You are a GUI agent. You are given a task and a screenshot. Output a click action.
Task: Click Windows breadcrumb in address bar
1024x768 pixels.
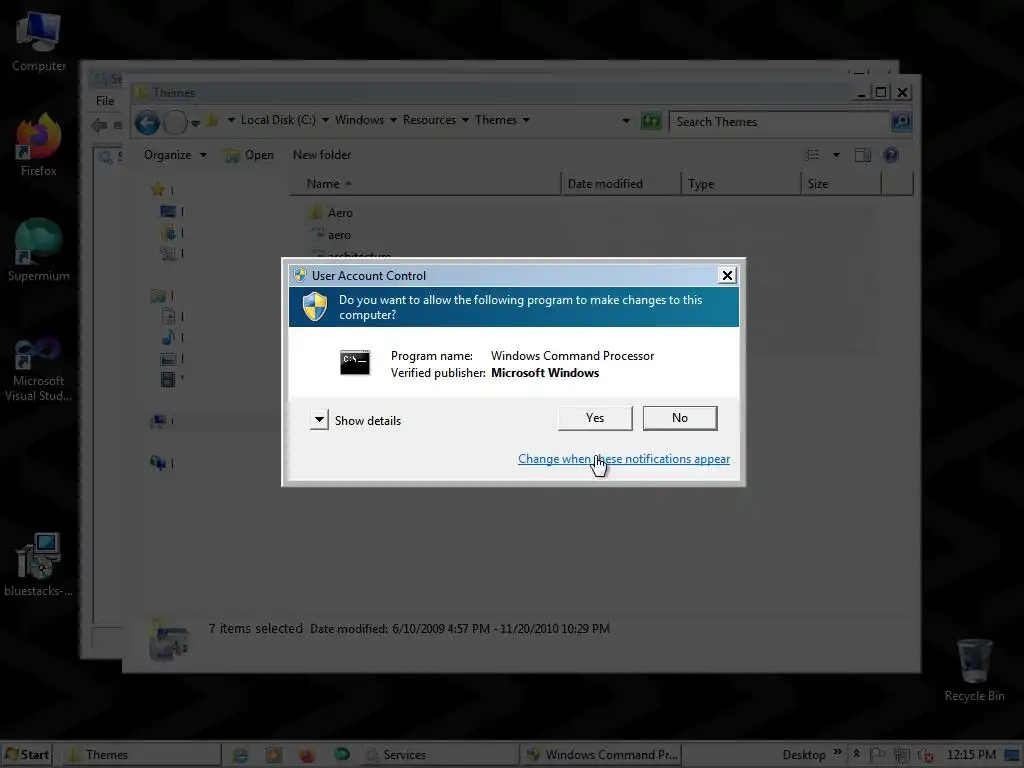coord(359,120)
